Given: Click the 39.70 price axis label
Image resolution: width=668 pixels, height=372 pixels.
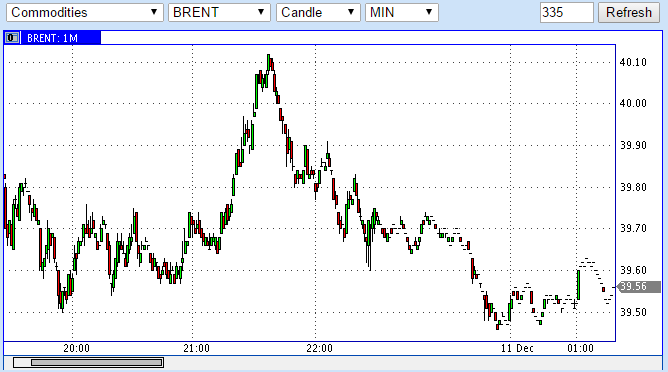Looking at the screenshot, I should [633, 229].
